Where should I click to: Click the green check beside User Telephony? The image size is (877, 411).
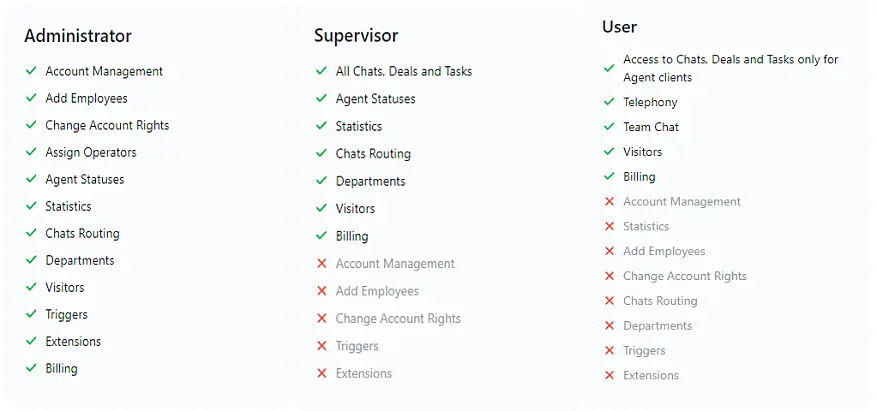coord(609,102)
